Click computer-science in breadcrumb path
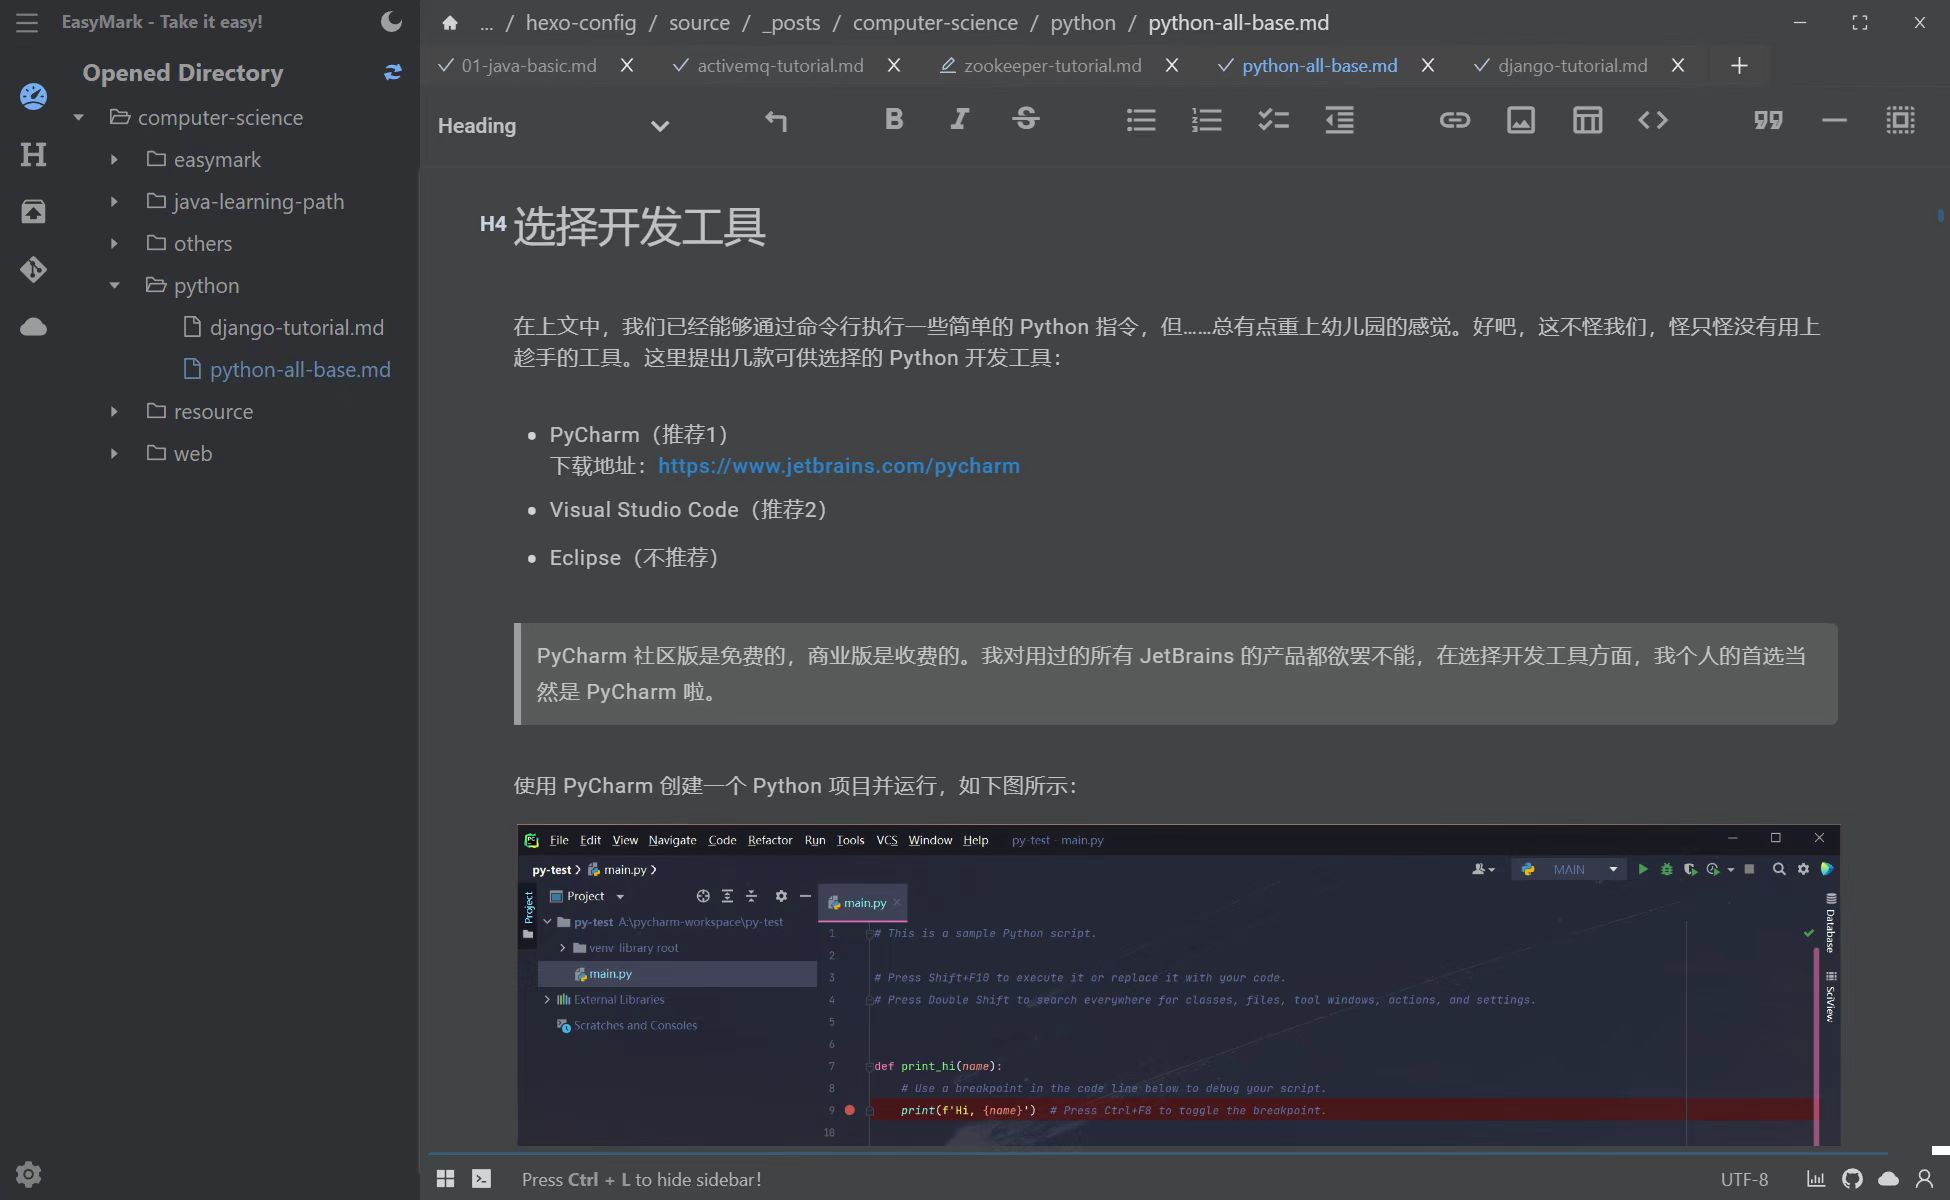1950x1200 pixels. point(935,22)
